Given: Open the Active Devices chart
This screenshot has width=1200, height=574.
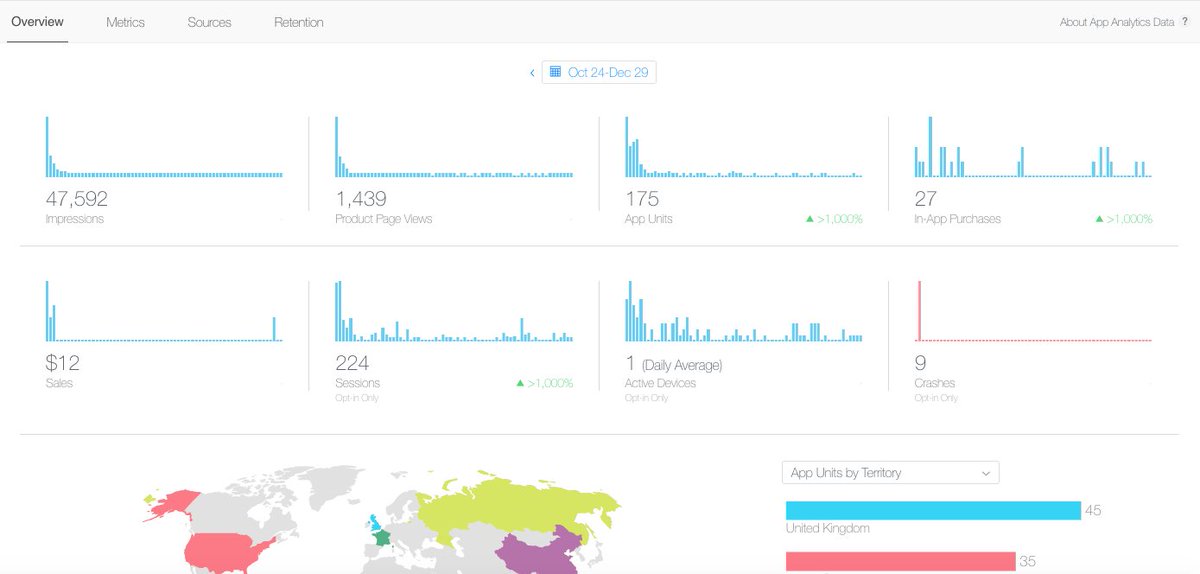Looking at the screenshot, I should tap(744, 311).
